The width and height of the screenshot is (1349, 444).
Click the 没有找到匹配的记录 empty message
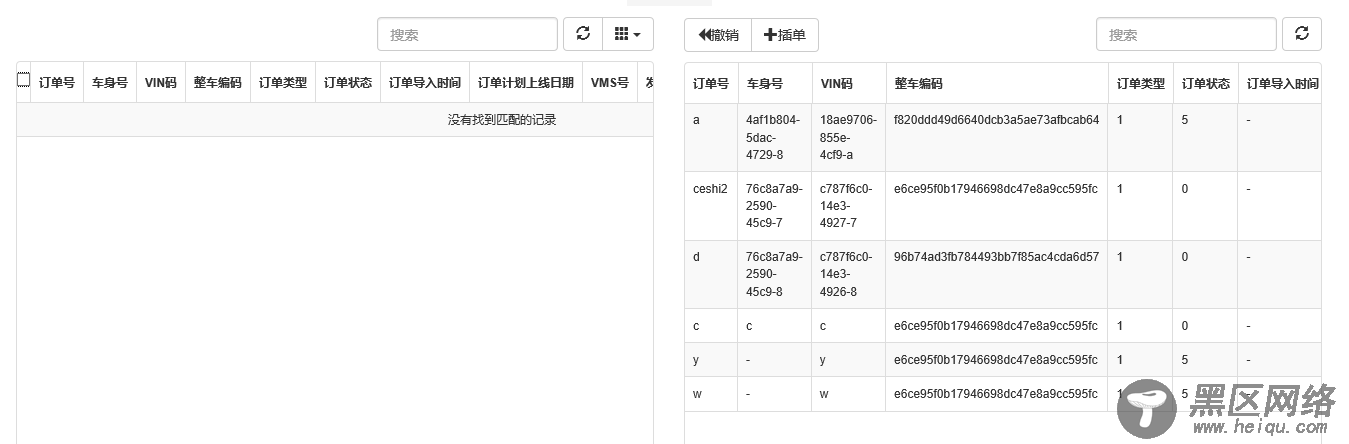click(x=502, y=120)
